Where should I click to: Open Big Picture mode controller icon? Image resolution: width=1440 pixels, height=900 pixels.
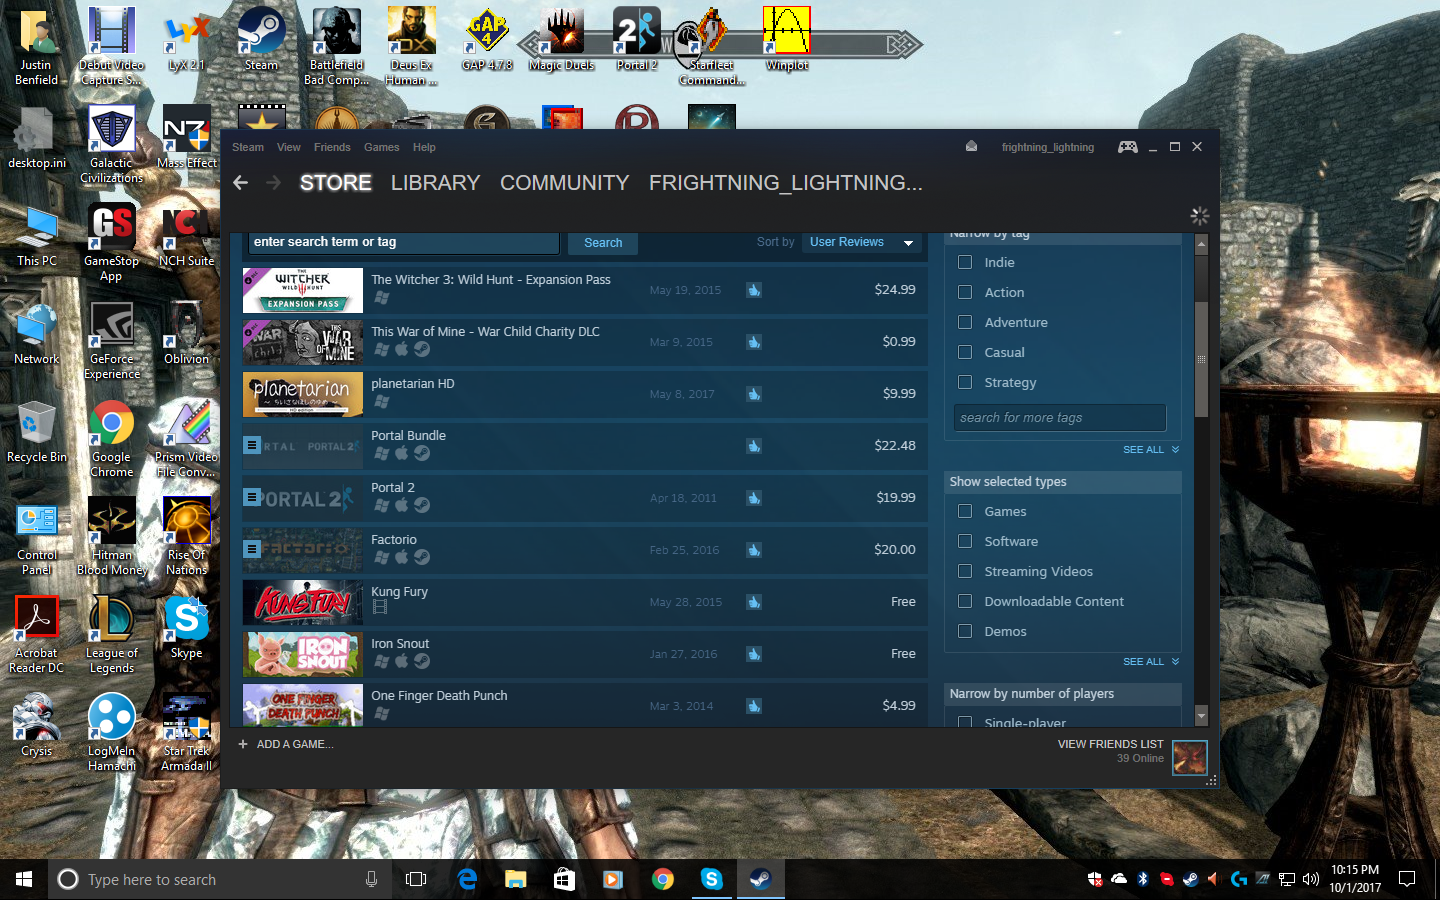point(1127,147)
